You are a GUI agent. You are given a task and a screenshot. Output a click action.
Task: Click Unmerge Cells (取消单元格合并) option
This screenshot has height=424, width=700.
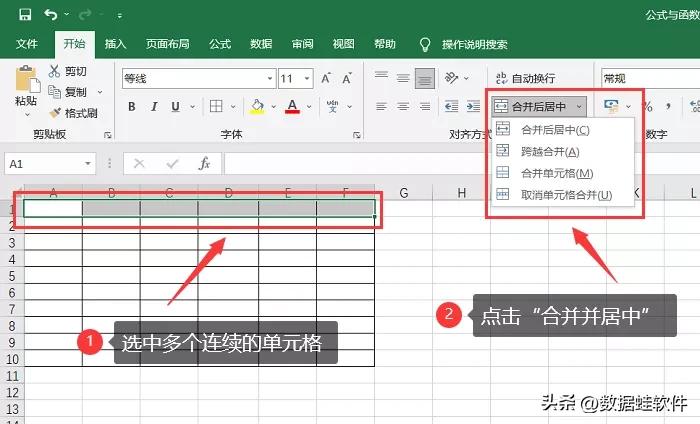pyautogui.click(x=566, y=194)
